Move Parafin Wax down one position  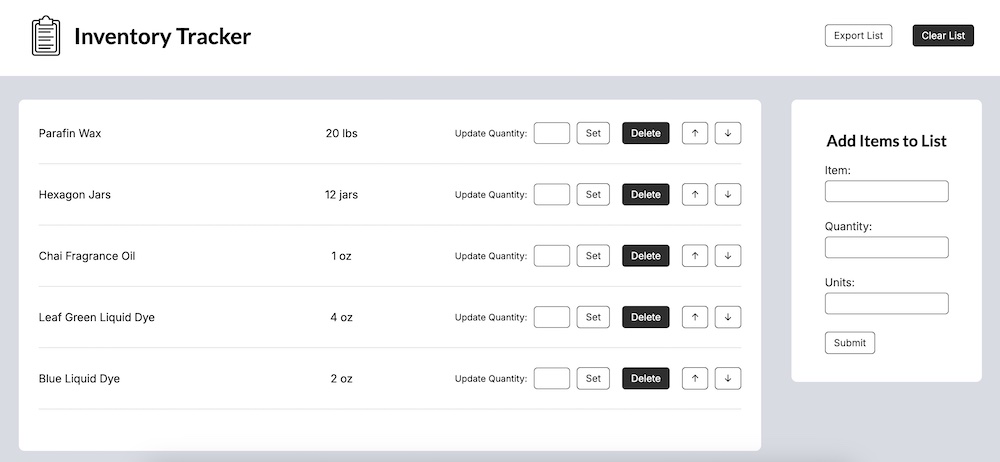coord(728,133)
